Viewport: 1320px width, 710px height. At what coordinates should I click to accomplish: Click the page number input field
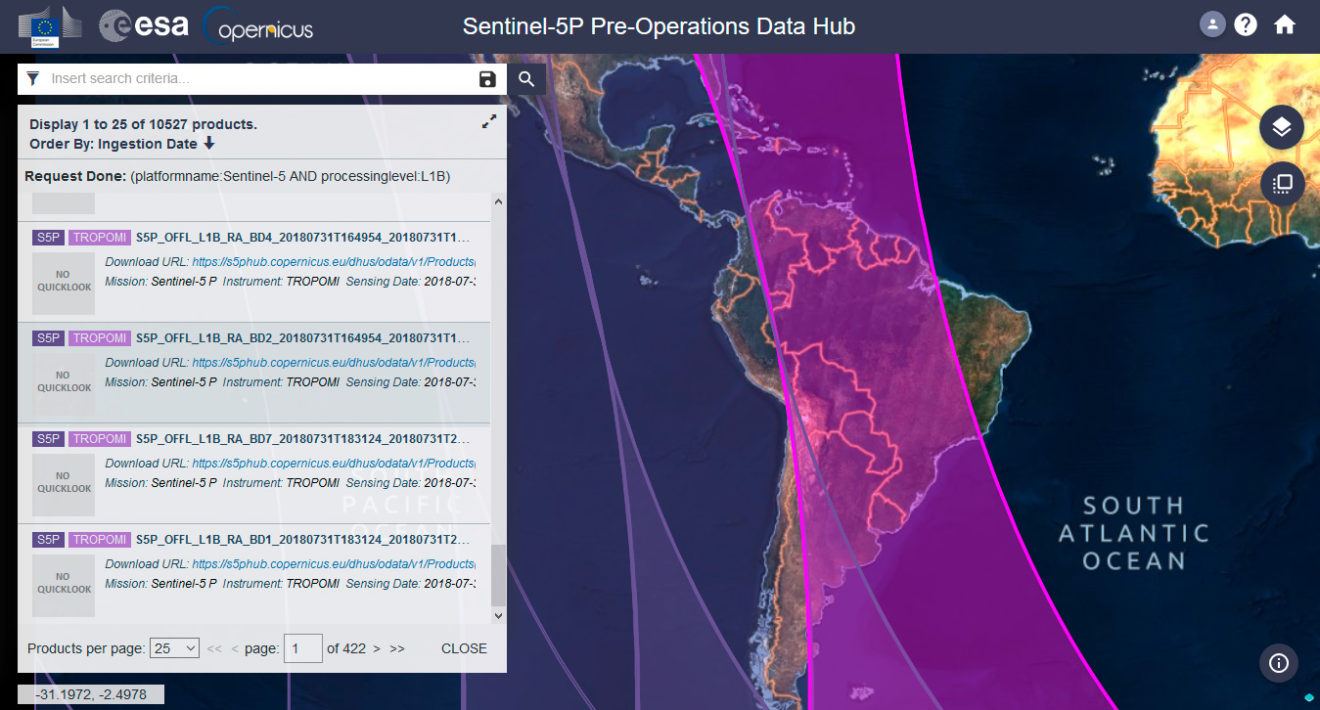(303, 648)
